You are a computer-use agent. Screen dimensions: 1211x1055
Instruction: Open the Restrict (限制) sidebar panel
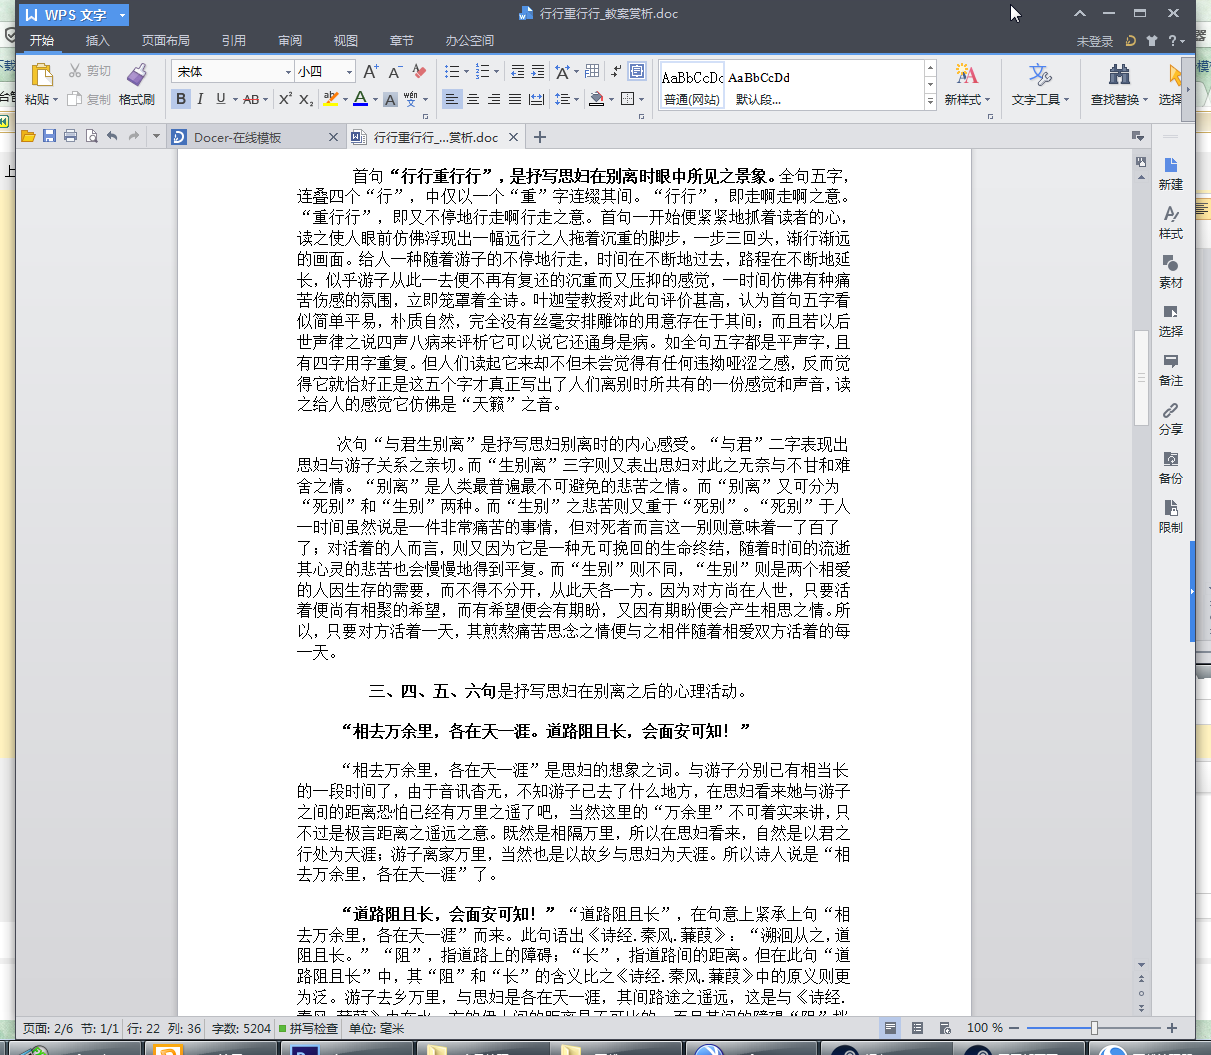pos(1171,515)
